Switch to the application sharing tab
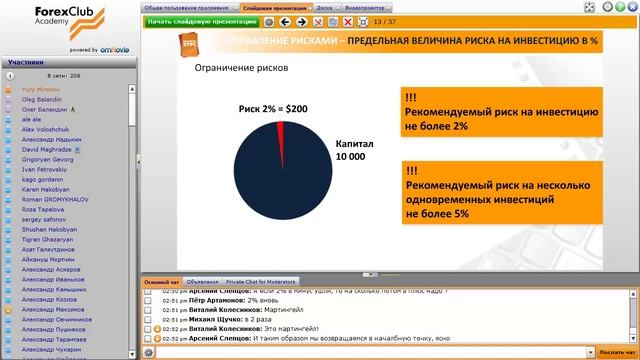This screenshot has height=360, width=640. coord(187,8)
